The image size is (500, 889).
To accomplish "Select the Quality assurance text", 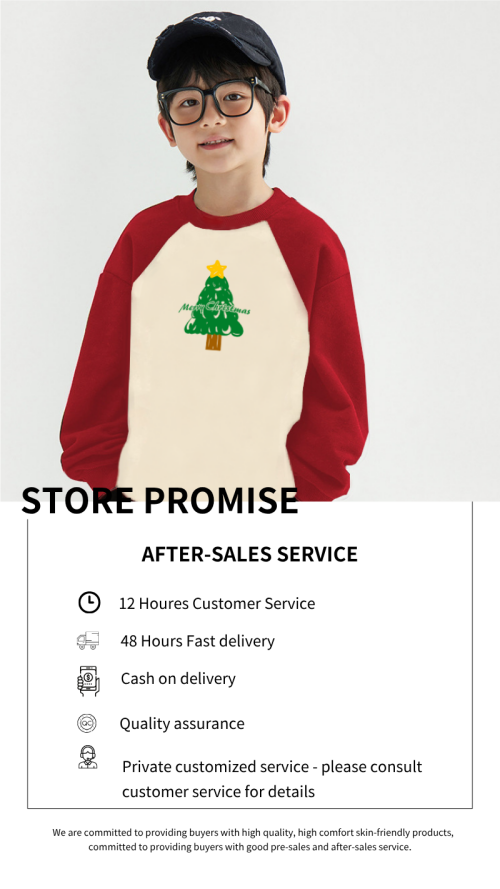I will pyautogui.click(x=182, y=724).
